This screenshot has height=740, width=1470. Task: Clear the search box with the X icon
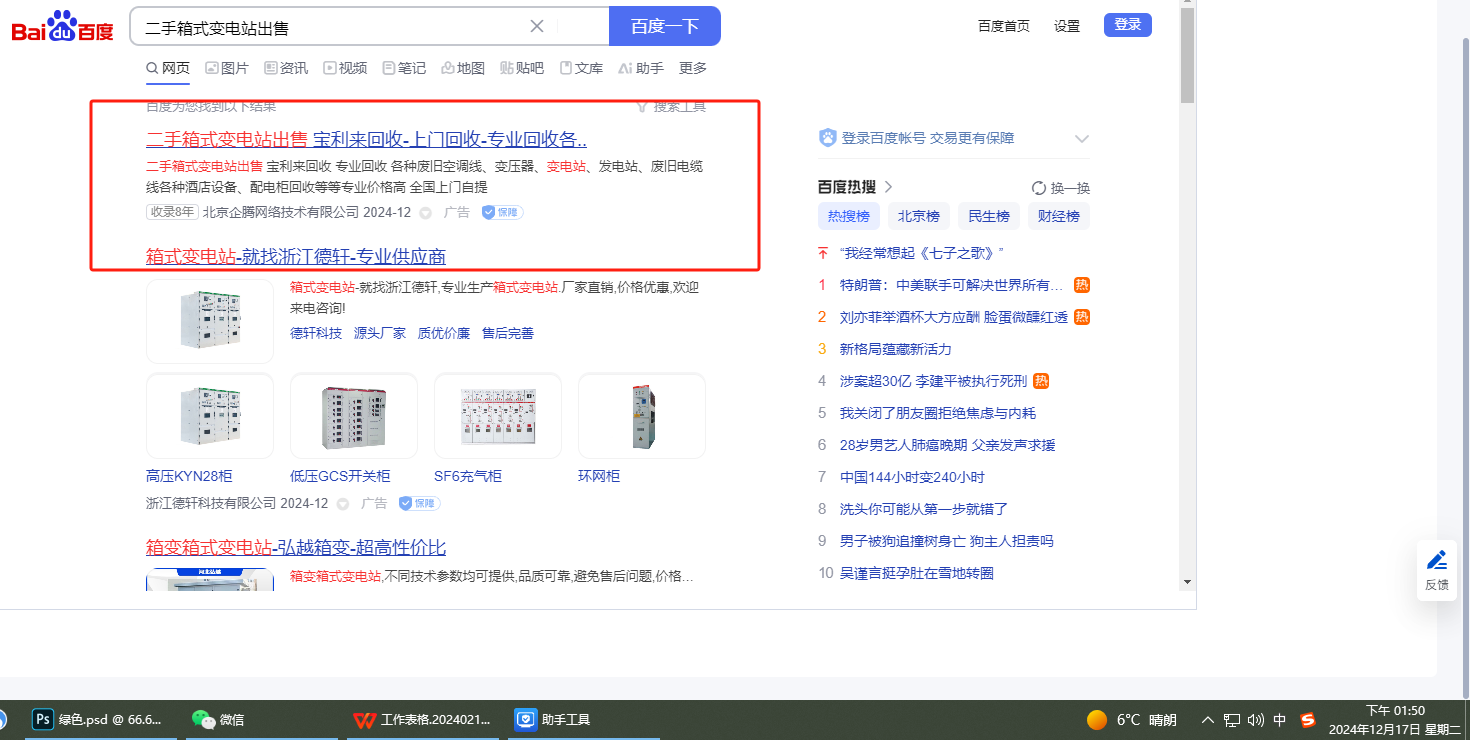tap(537, 26)
